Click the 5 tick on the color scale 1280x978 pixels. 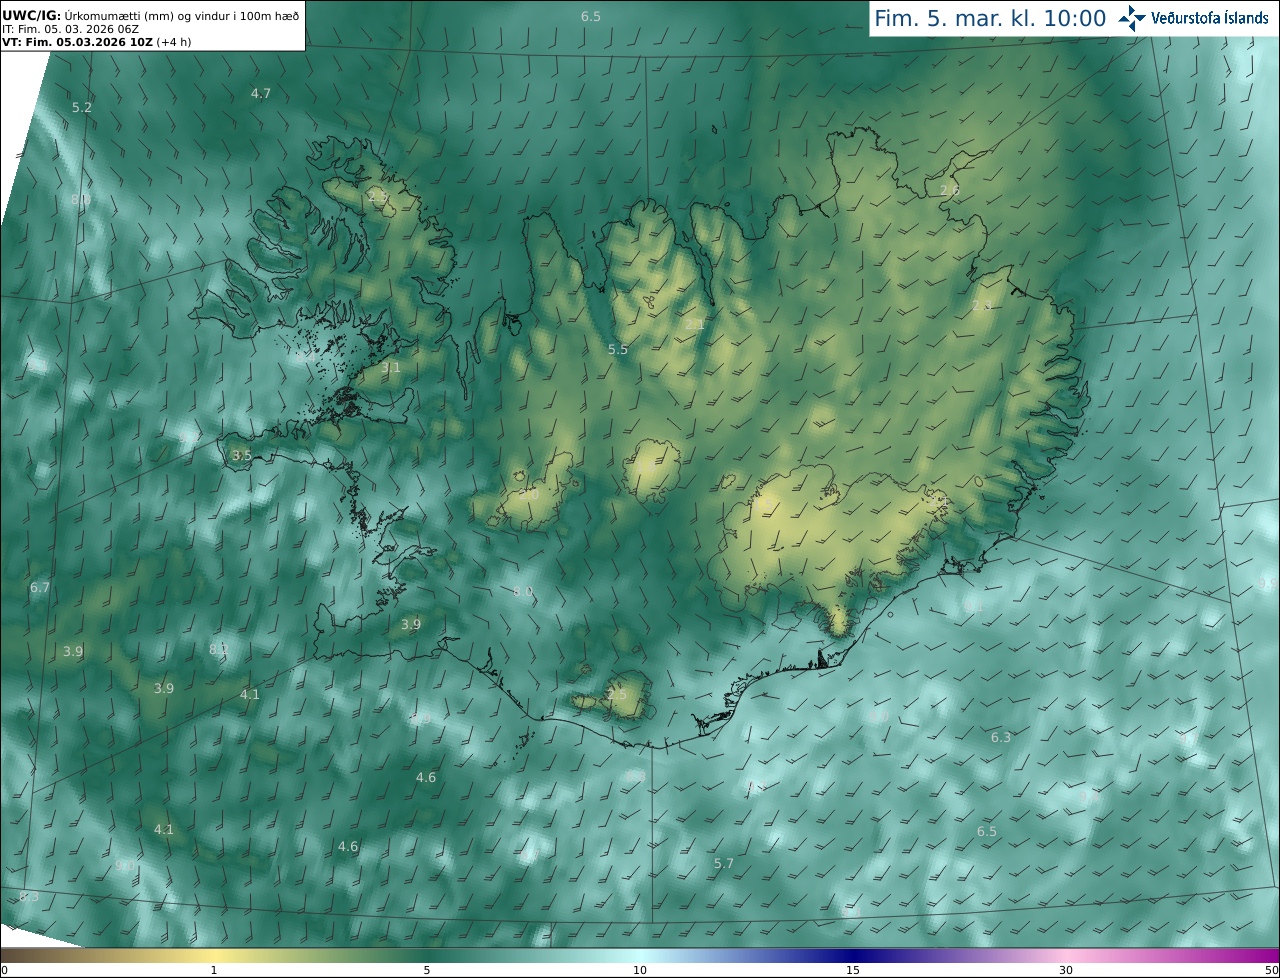[x=427, y=970]
